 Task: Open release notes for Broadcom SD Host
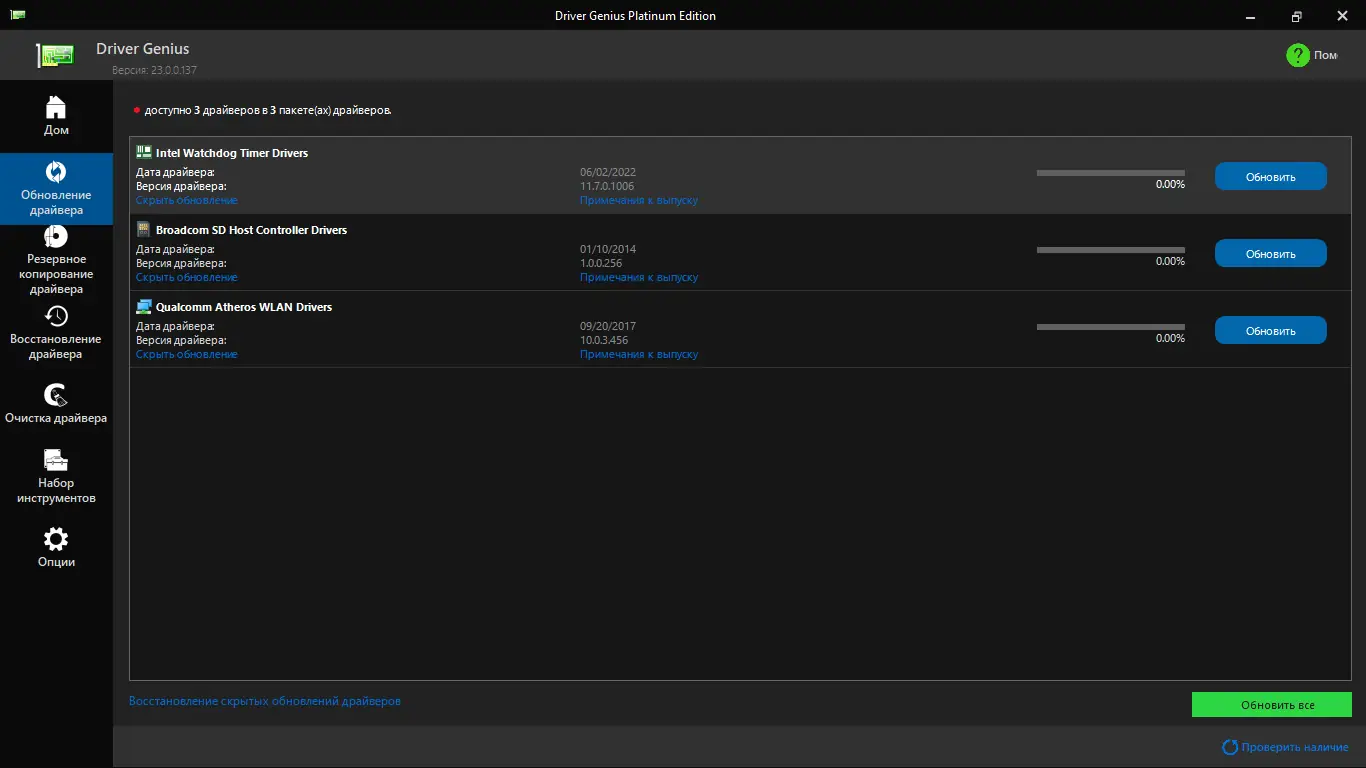point(639,277)
